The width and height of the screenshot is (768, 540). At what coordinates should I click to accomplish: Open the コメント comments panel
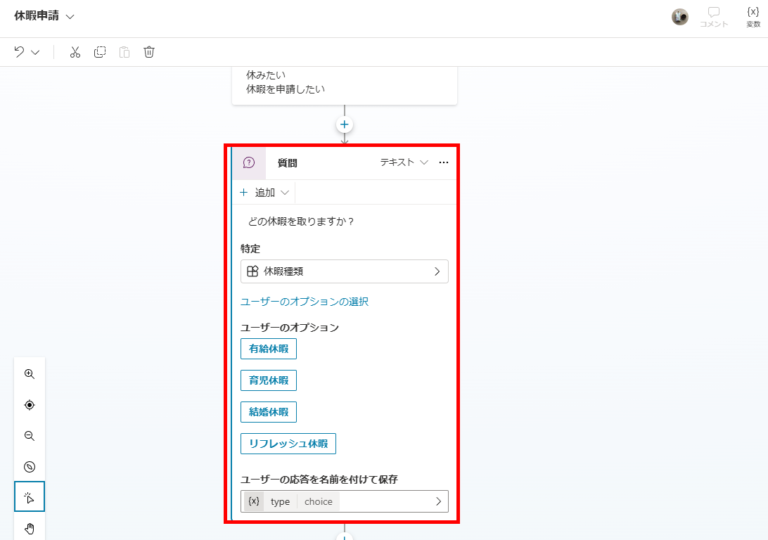713,17
